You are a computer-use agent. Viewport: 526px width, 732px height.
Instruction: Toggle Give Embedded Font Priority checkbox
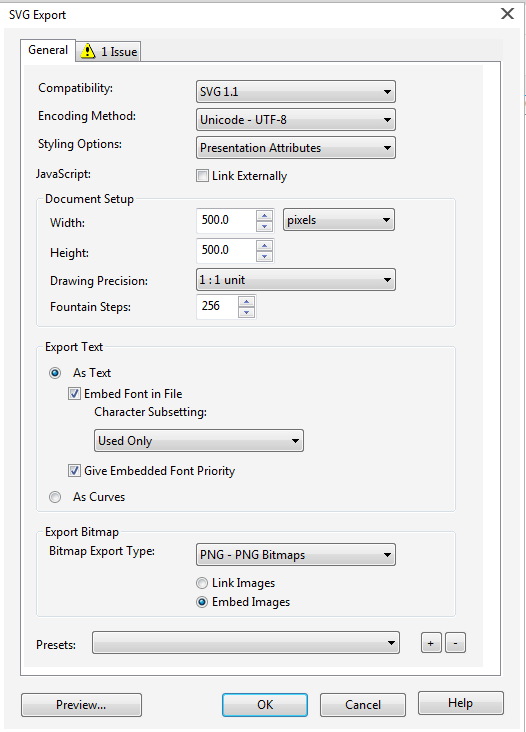click(74, 470)
